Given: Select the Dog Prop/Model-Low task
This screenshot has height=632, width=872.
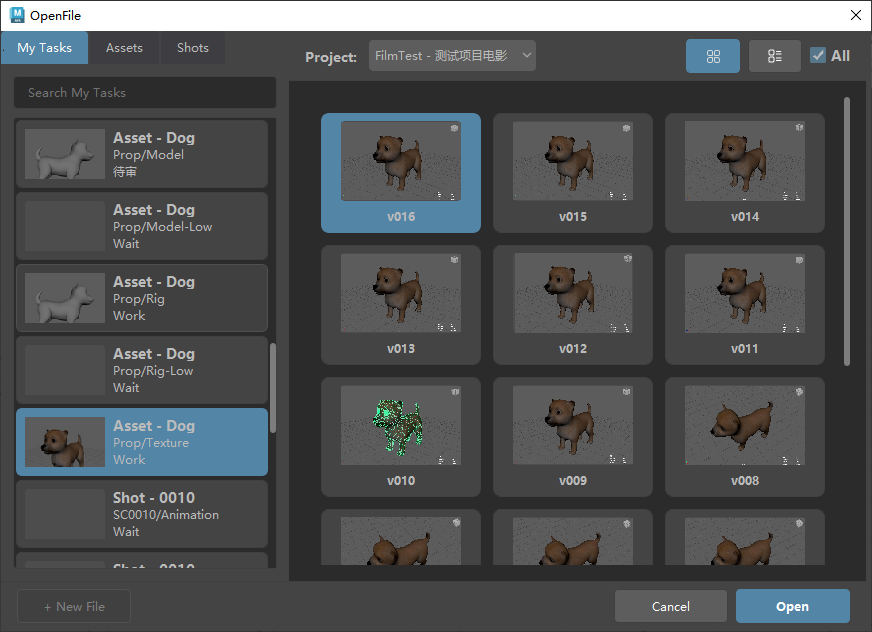Looking at the screenshot, I should click(x=142, y=226).
